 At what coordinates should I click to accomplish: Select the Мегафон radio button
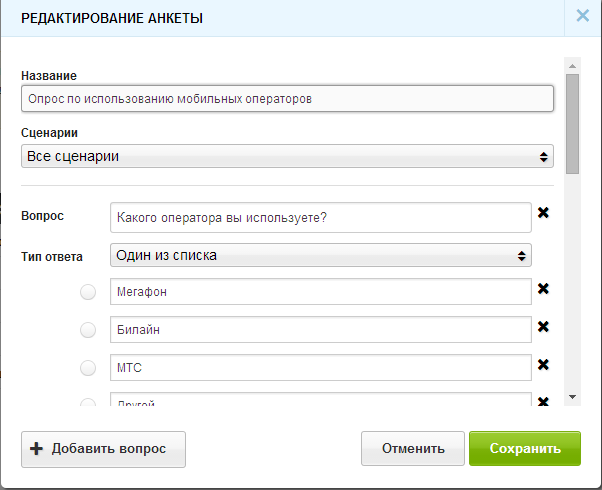(x=88, y=292)
